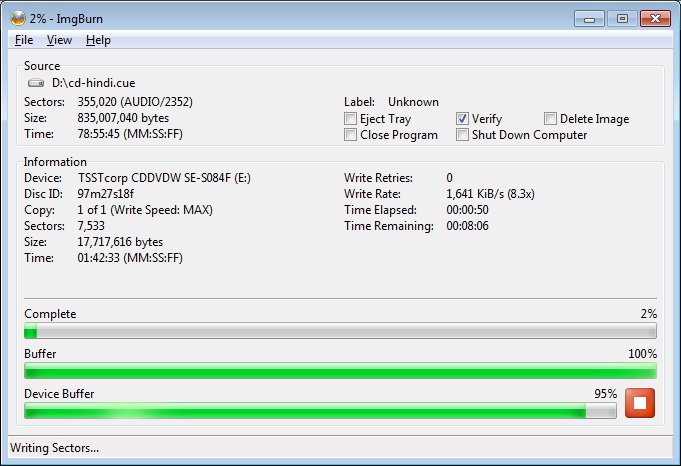Click the Complete percentage 2%
The height and width of the screenshot is (466, 681).
tap(648, 314)
